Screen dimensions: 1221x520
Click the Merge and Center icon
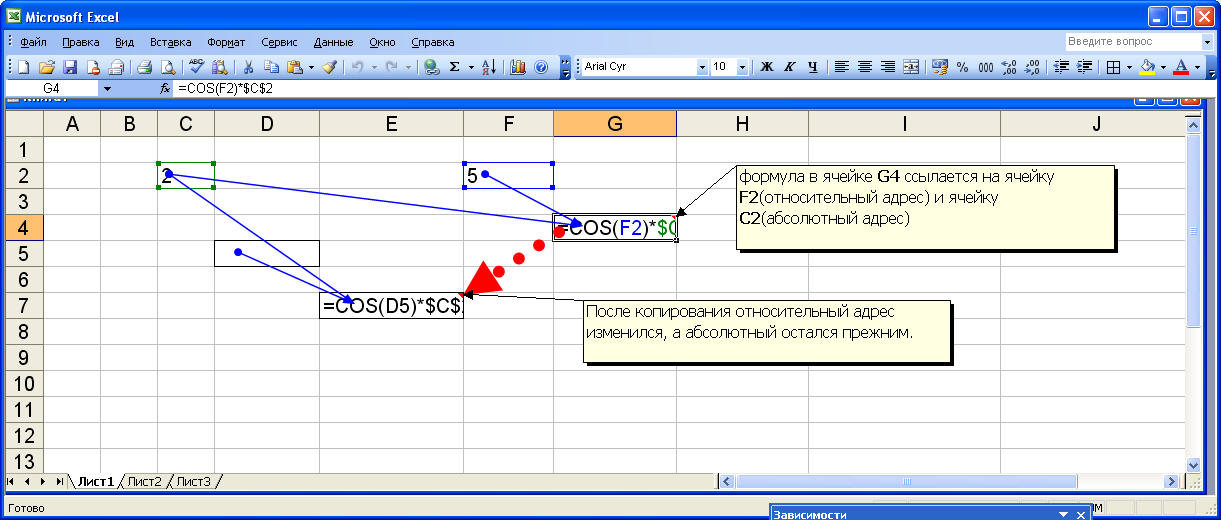[x=911, y=67]
